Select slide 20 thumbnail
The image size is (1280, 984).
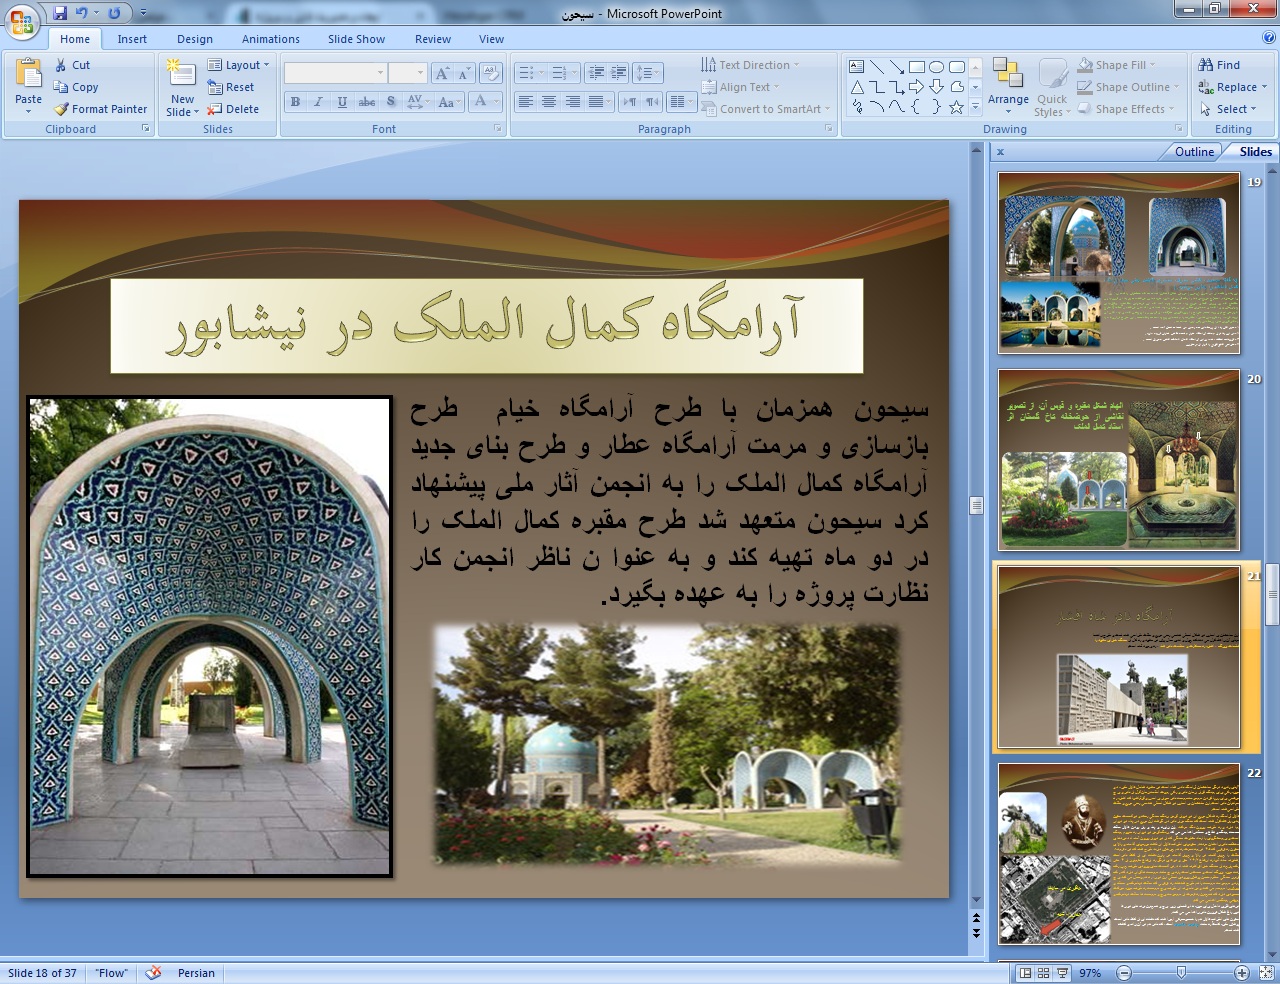click(x=1118, y=460)
